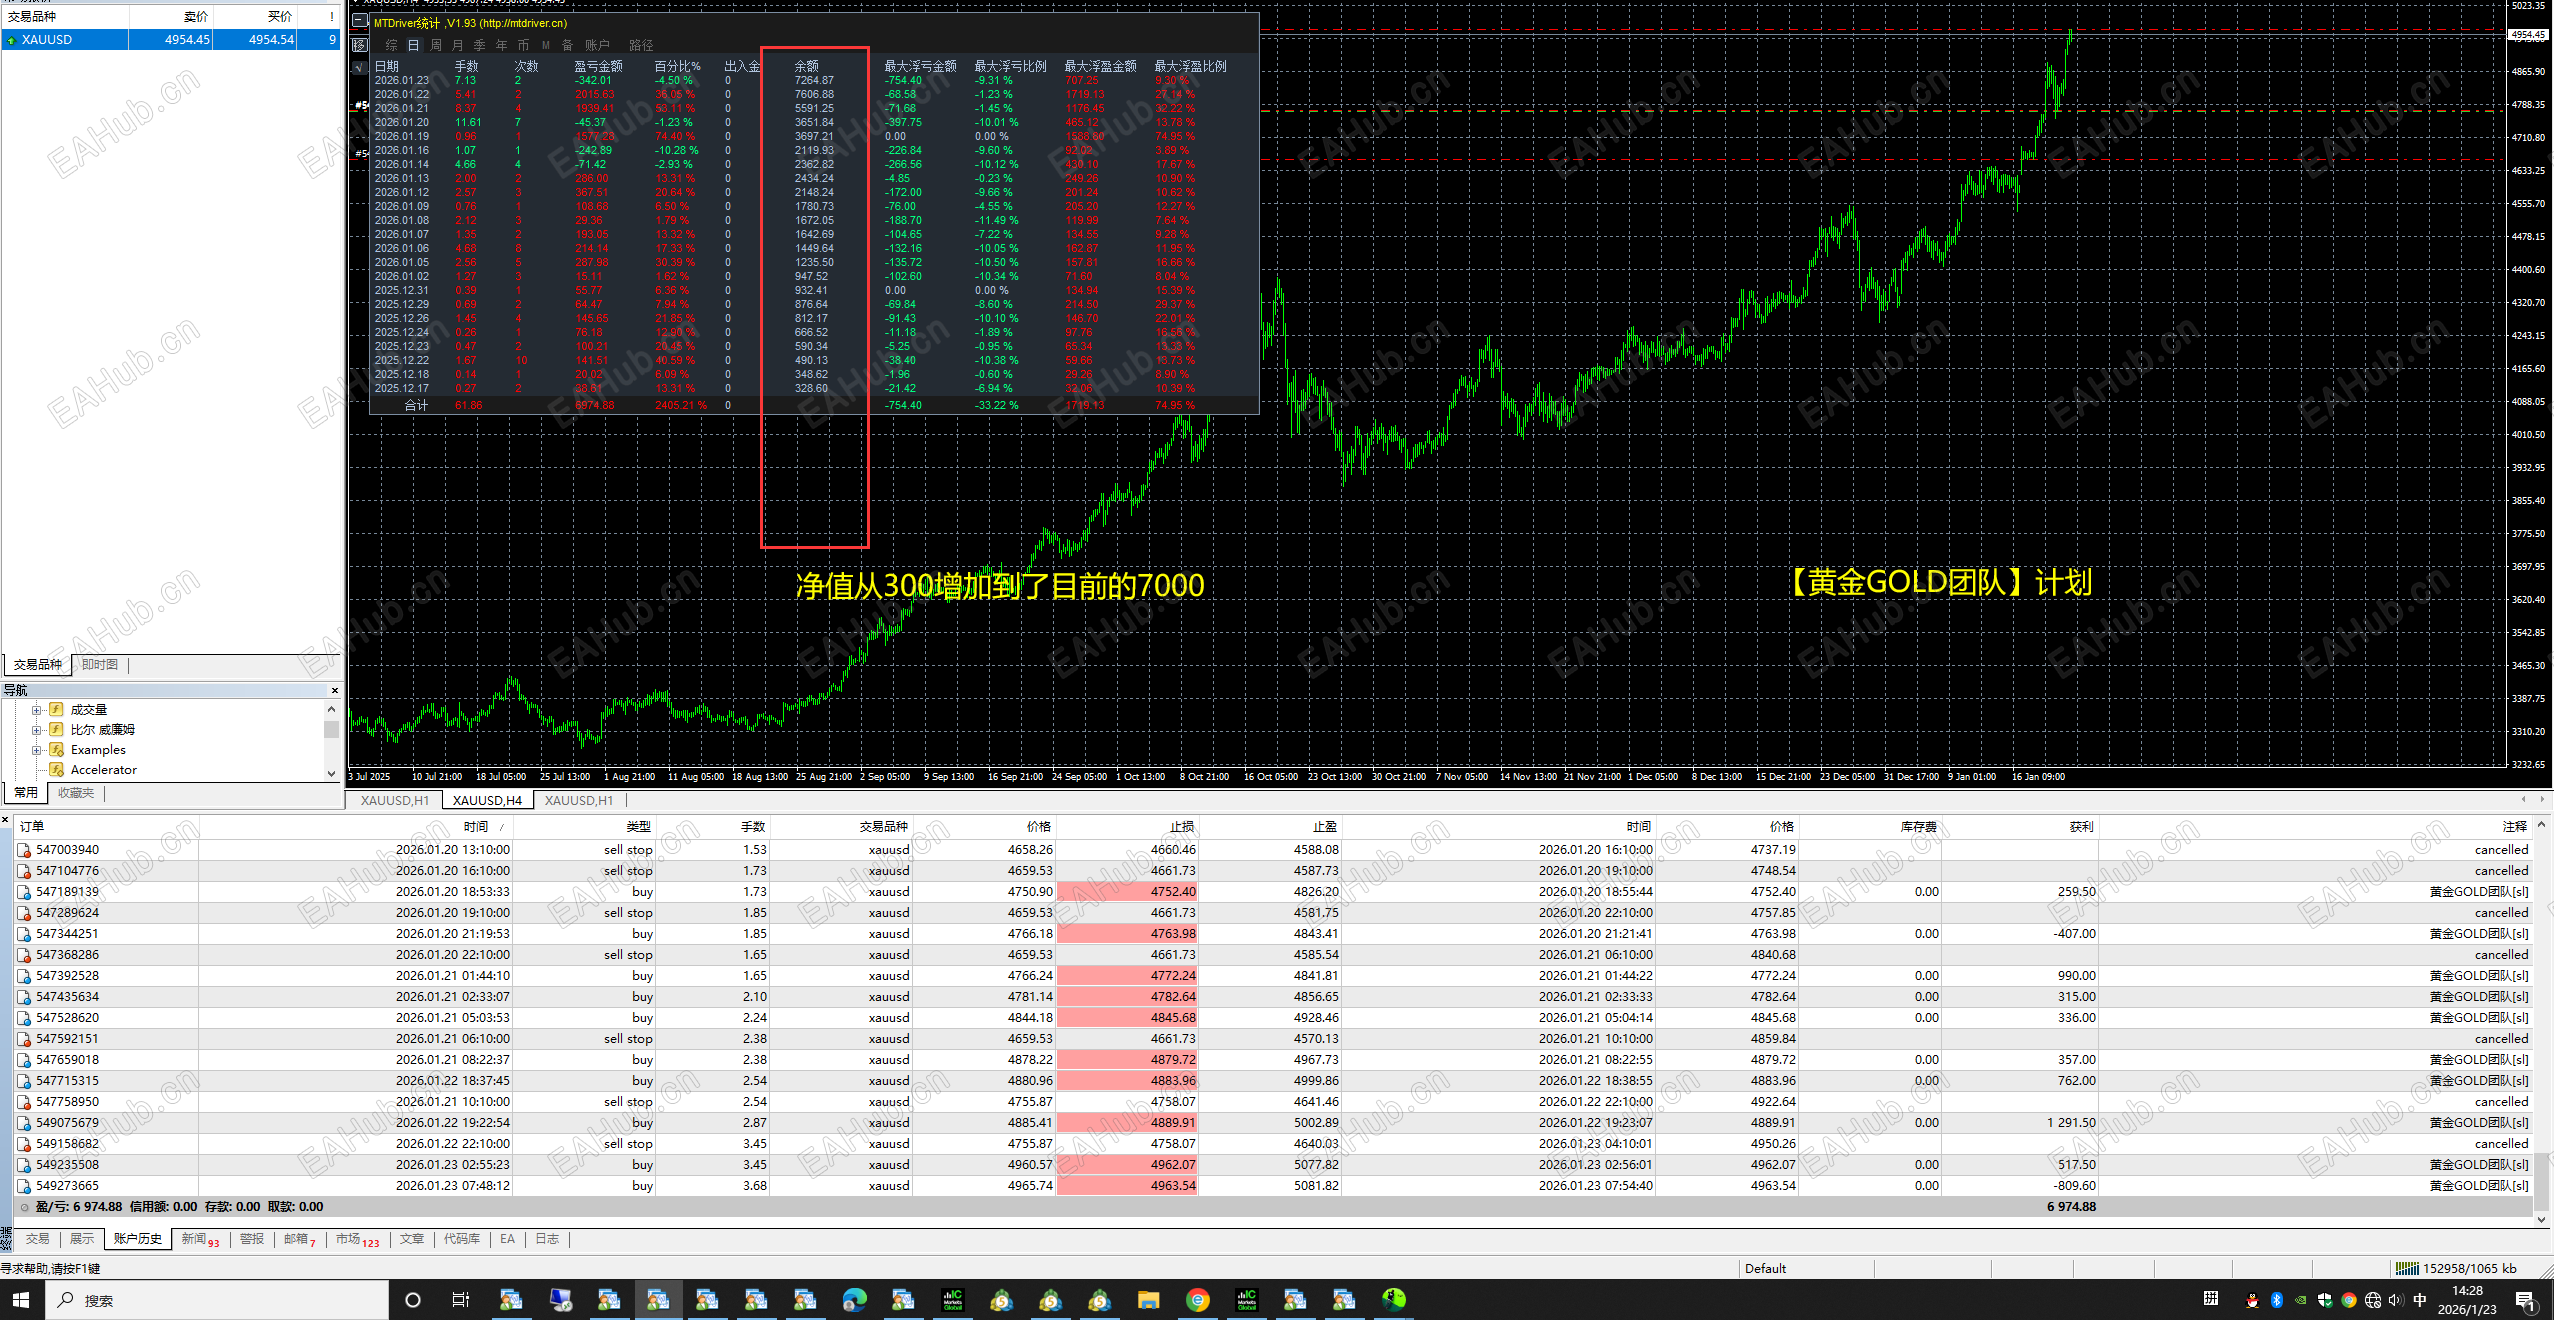Collapse the MTDriver statistics panel minus icon
This screenshot has width=2554, height=1320.
click(x=360, y=21)
